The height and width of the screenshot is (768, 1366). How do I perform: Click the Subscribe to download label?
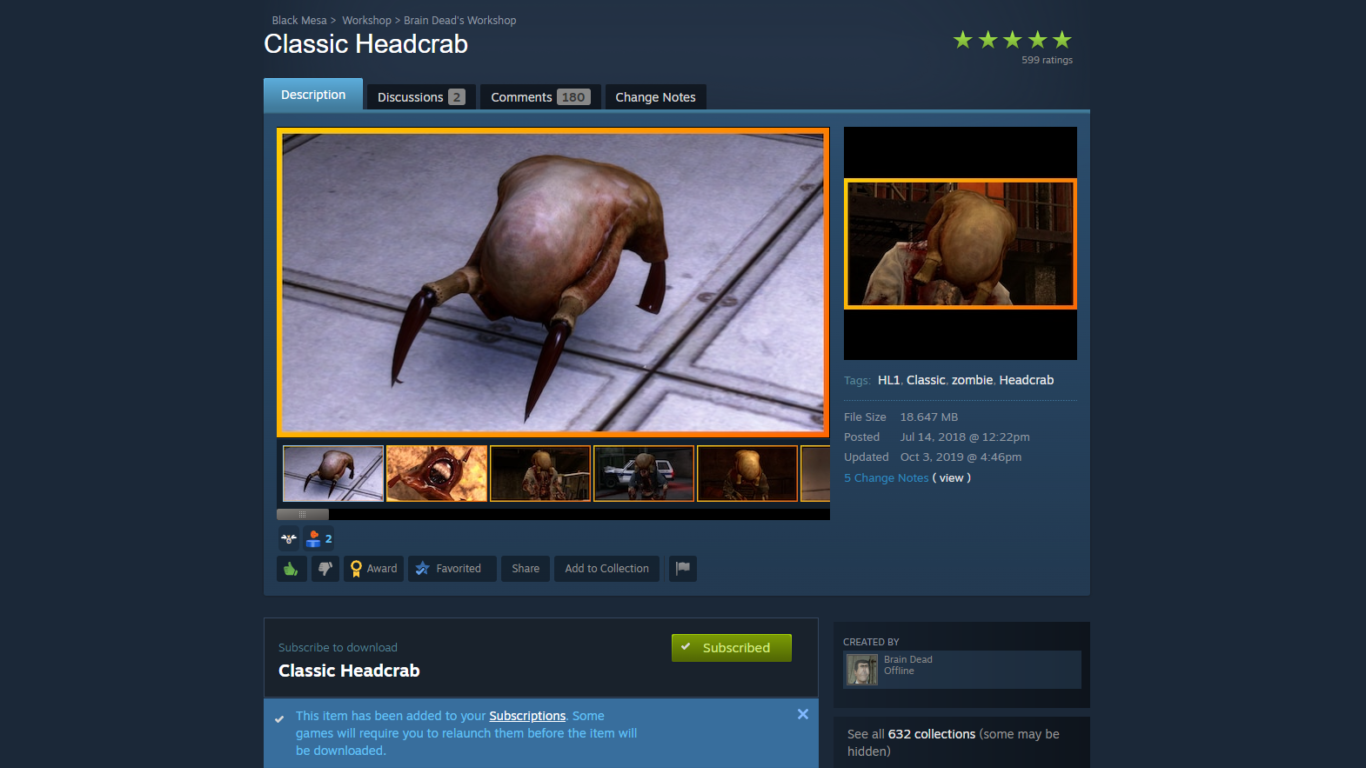click(338, 647)
